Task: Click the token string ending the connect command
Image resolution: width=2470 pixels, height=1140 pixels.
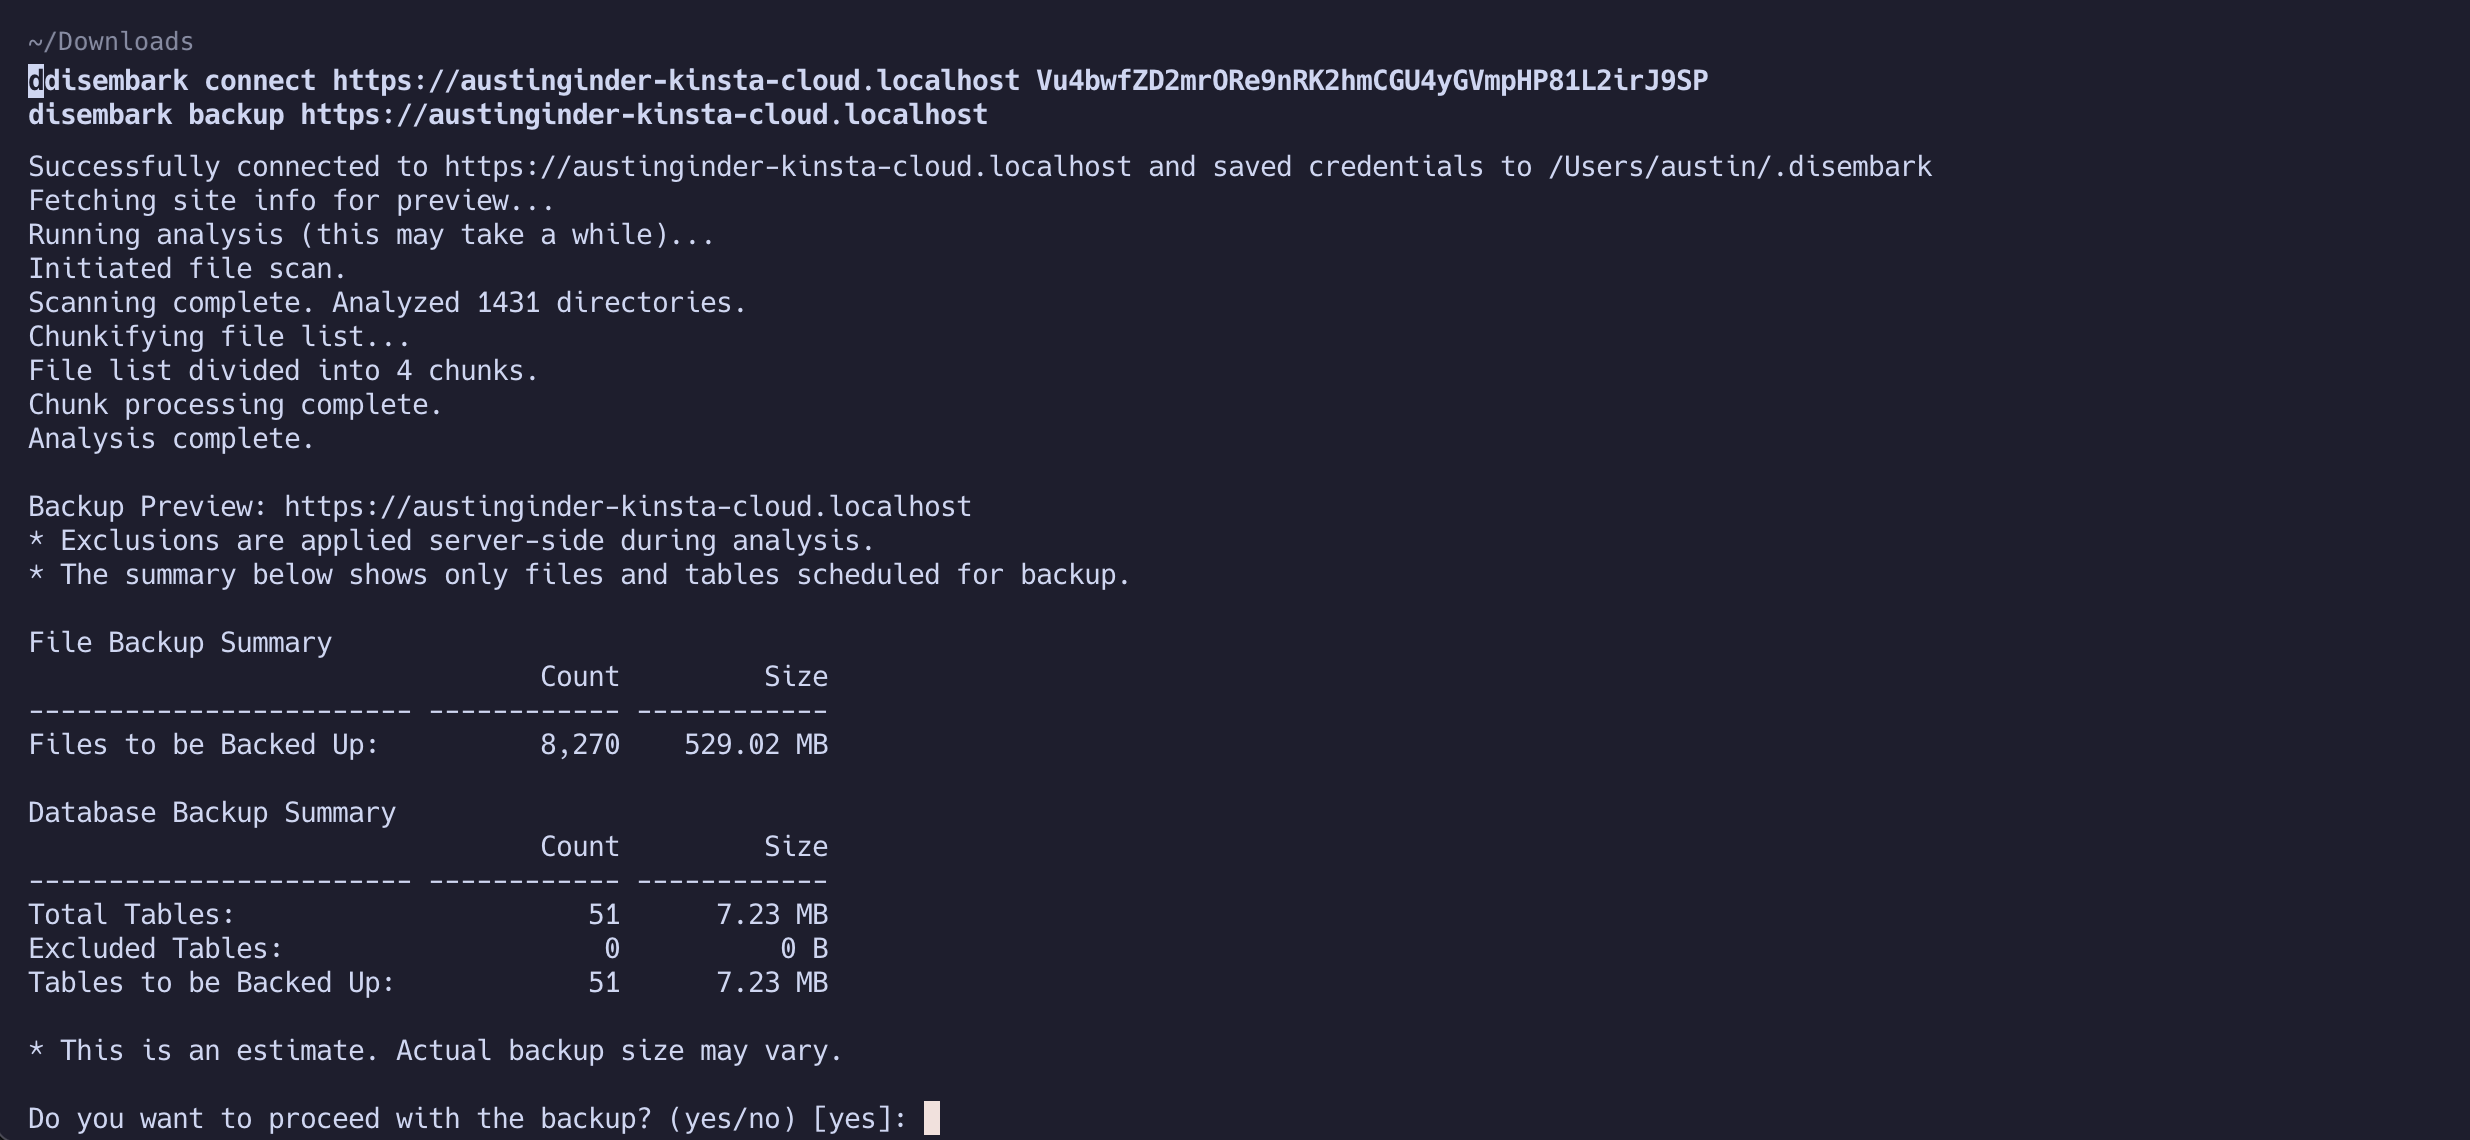Action: click(x=1371, y=81)
